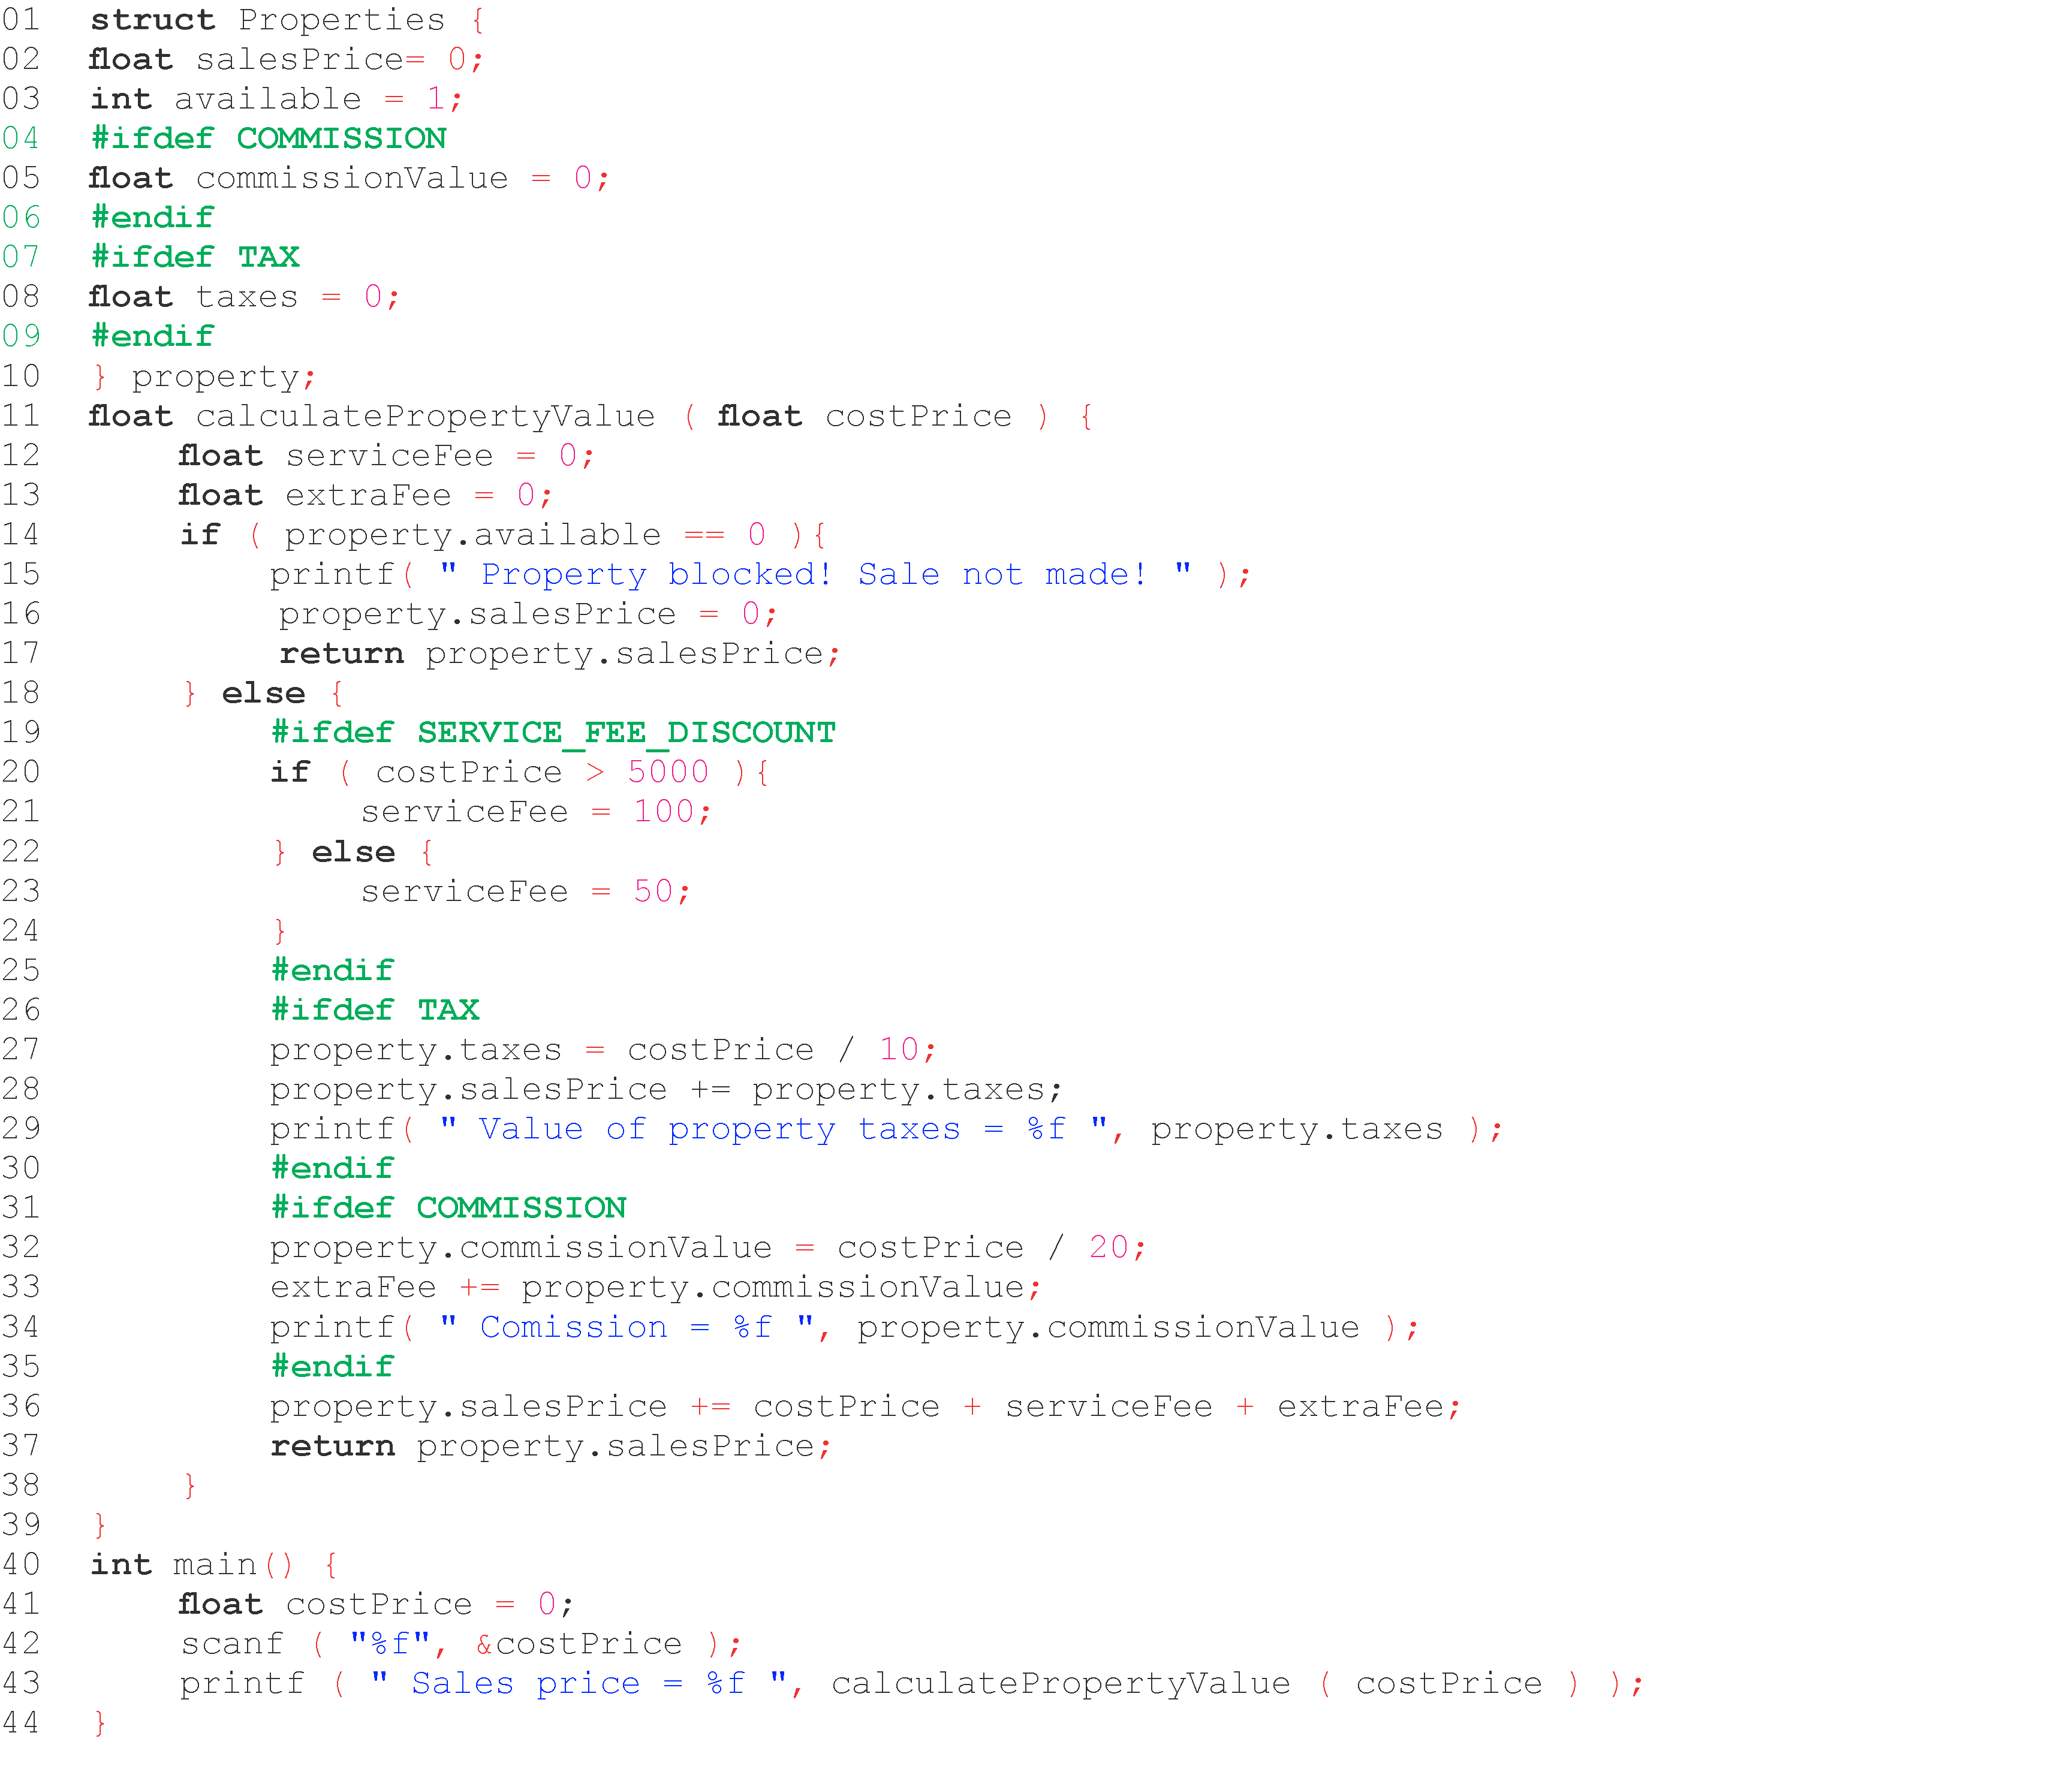Click the 5000 literal on line 20
This screenshot has width=2072, height=1790.
pyautogui.click(x=667, y=772)
